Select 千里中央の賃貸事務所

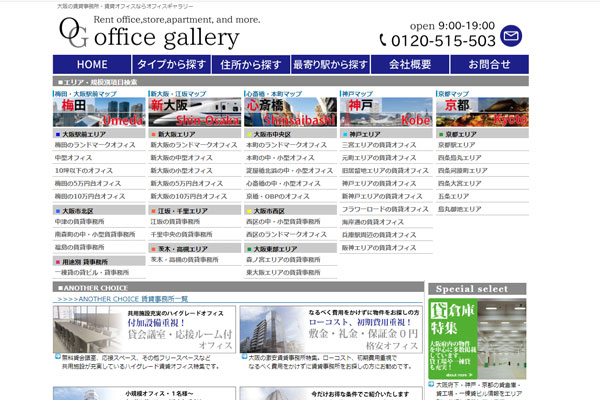point(181,234)
